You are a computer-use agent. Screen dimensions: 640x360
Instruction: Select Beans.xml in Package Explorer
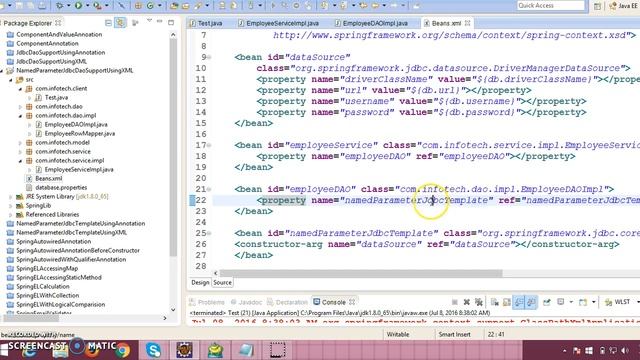pos(49,178)
